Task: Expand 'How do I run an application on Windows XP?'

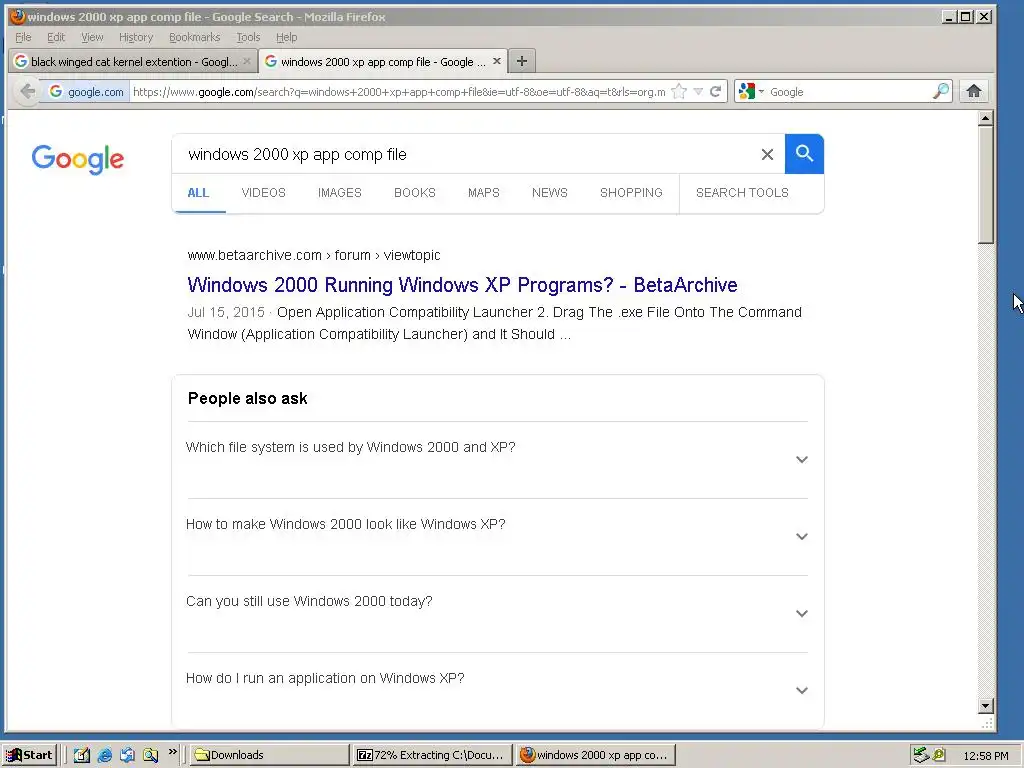Action: (x=498, y=690)
